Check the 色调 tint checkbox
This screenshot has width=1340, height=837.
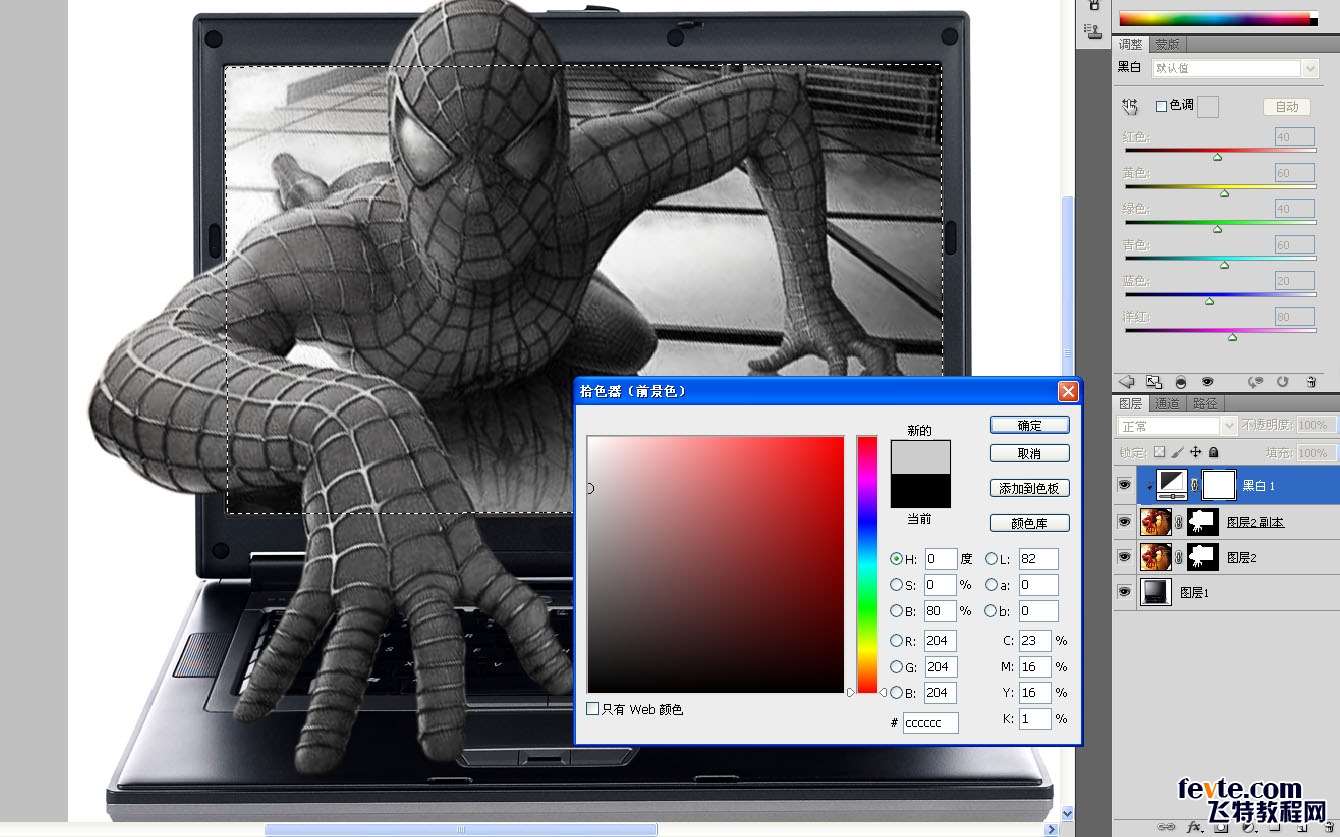1161,106
